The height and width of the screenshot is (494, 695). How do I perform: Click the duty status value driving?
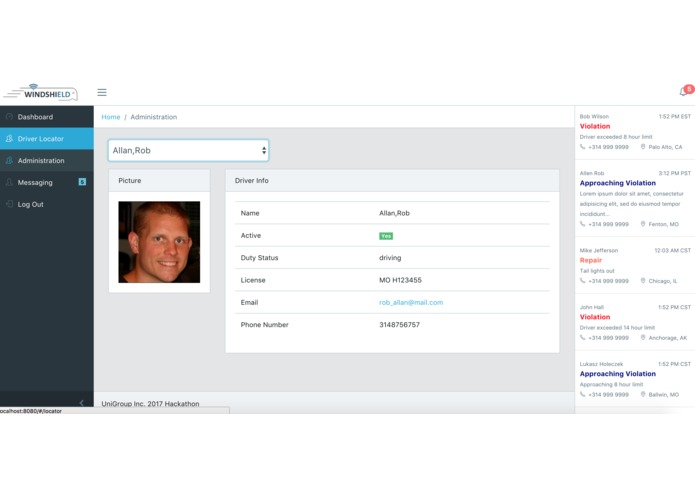pos(390,258)
